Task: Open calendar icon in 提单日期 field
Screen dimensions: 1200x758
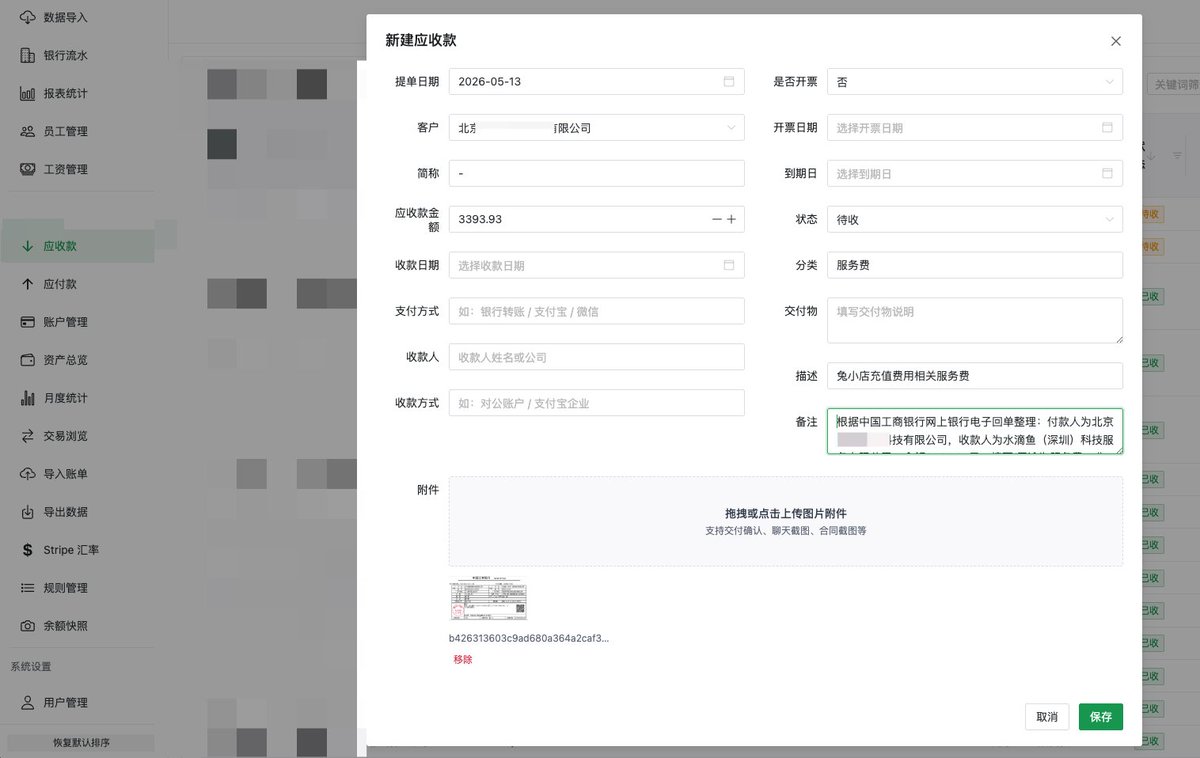Action: point(729,82)
